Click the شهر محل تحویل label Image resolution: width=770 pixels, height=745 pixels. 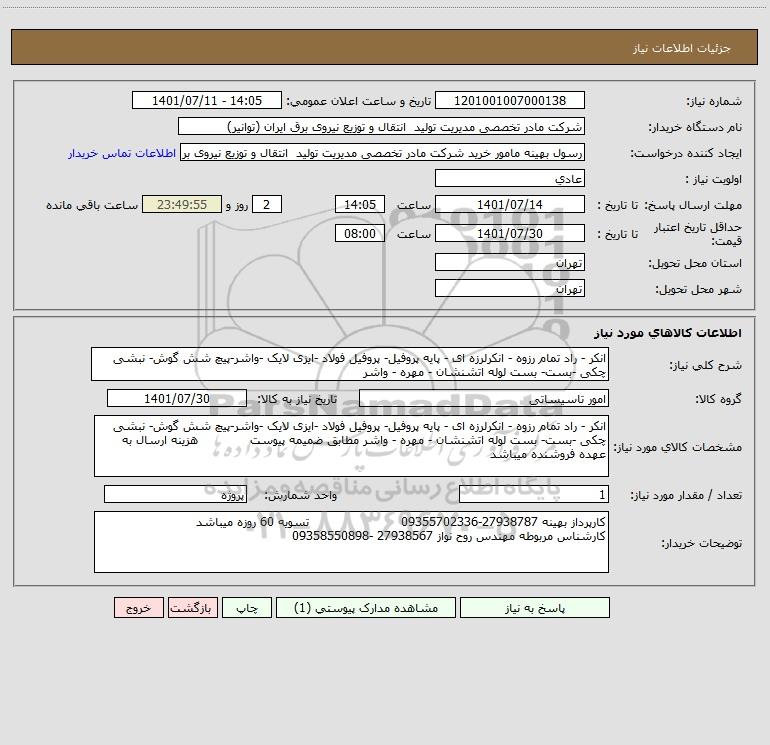click(699, 289)
